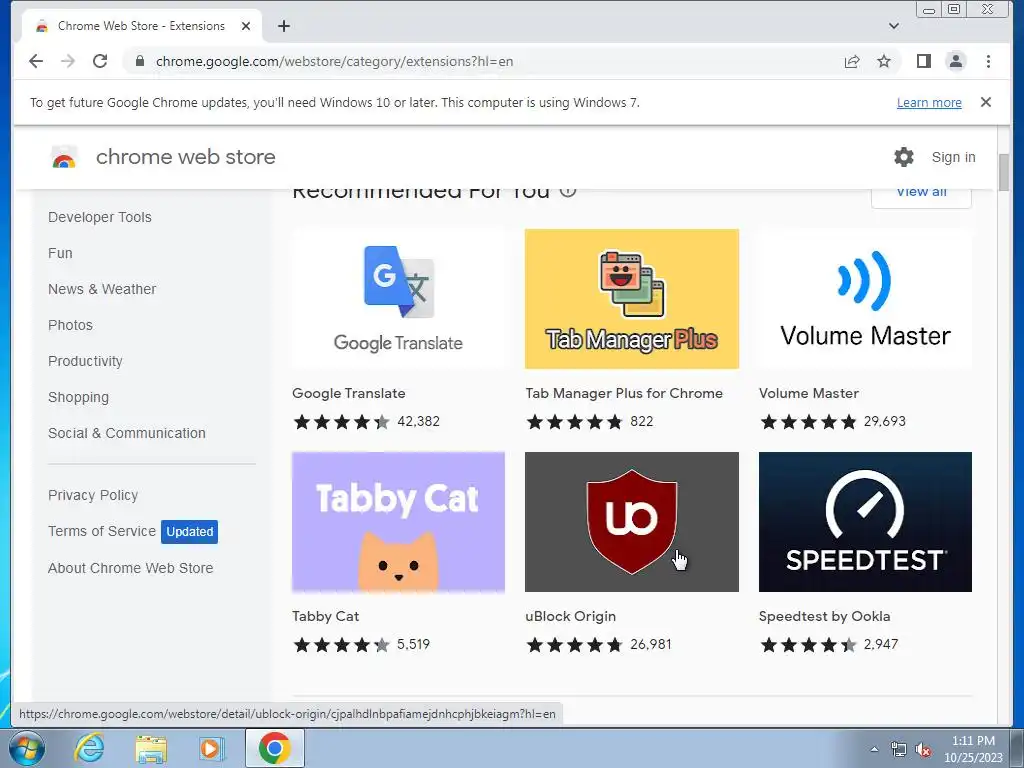Open the web store settings gear
The height and width of the screenshot is (768, 1024).
click(x=904, y=157)
